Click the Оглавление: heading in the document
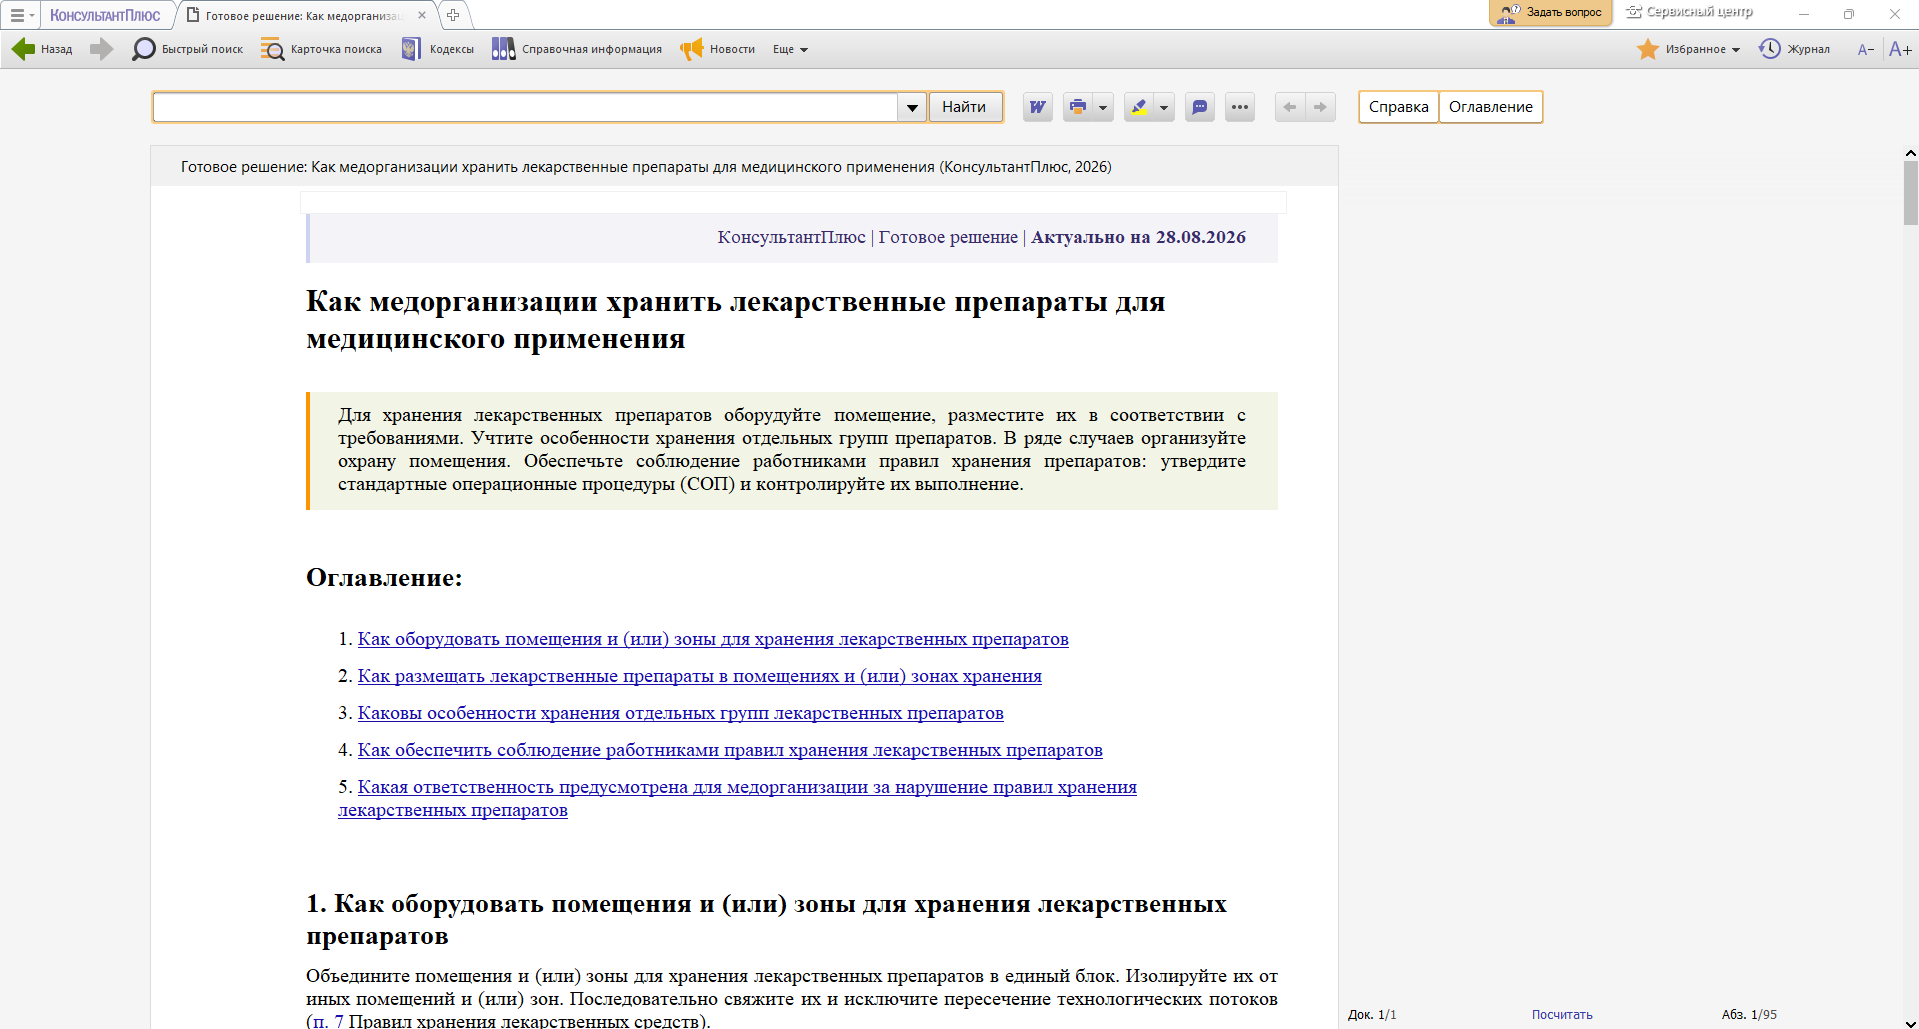 pyautogui.click(x=384, y=578)
